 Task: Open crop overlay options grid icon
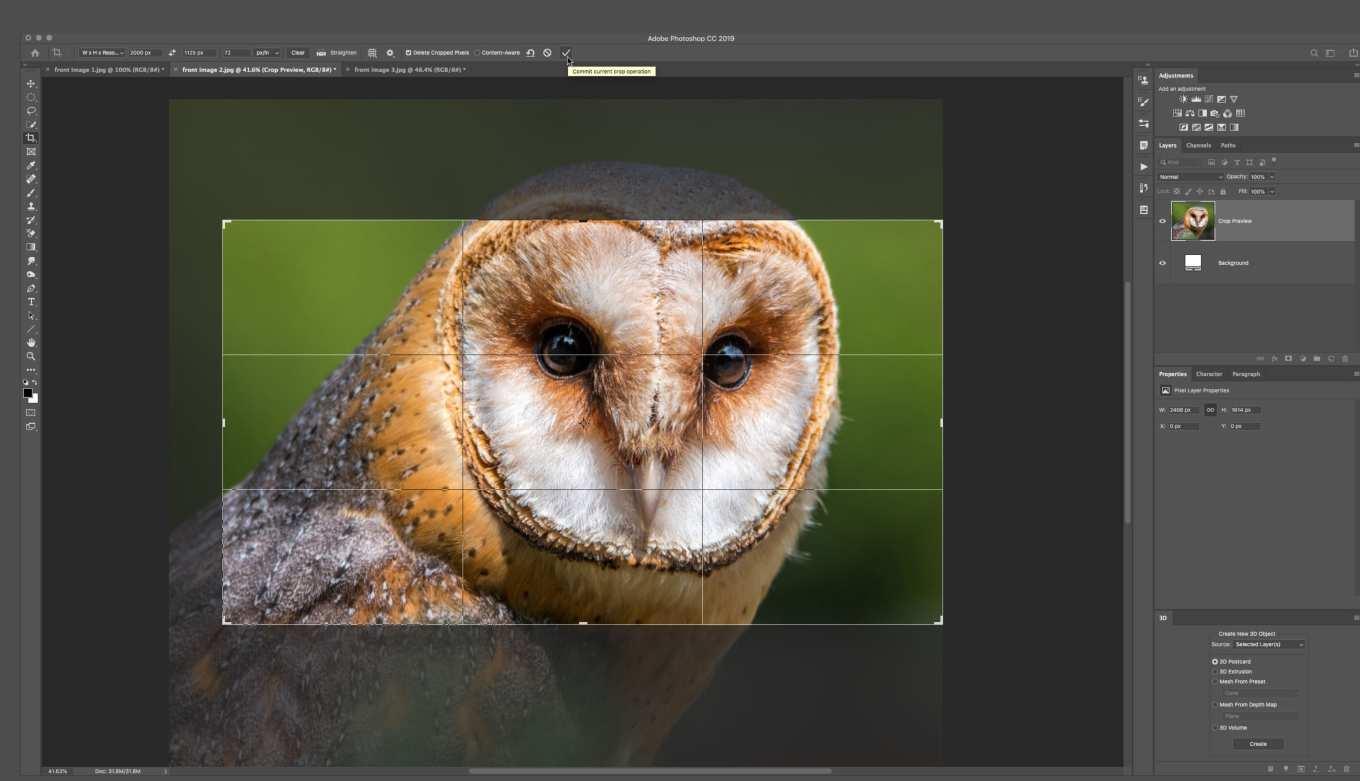372,53
